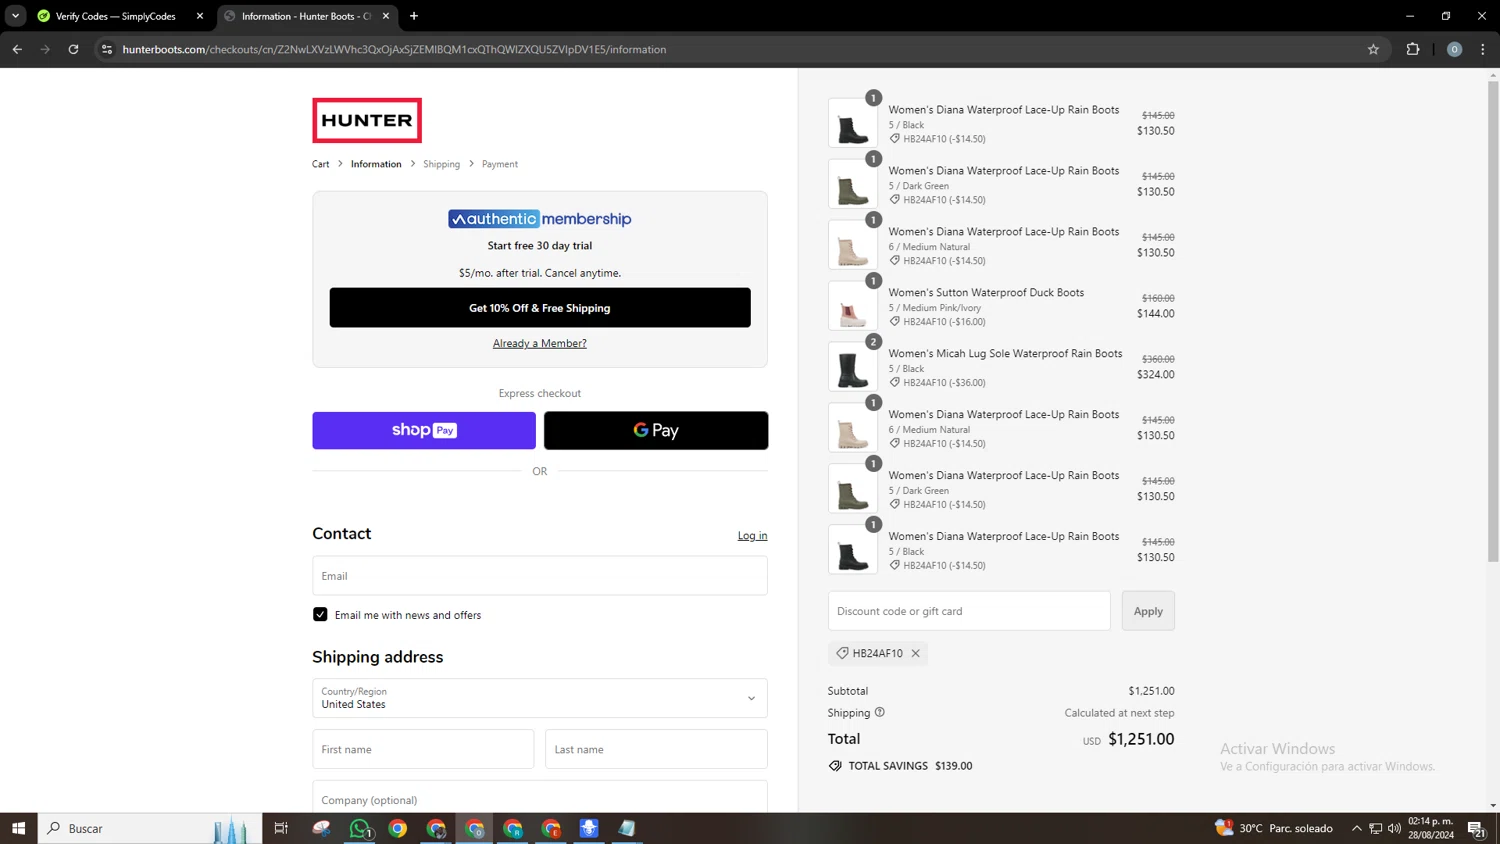Close the Verify Codes — SimplyCodes tab
This screenshot has width=1500, height=844.
coord(200,16)
